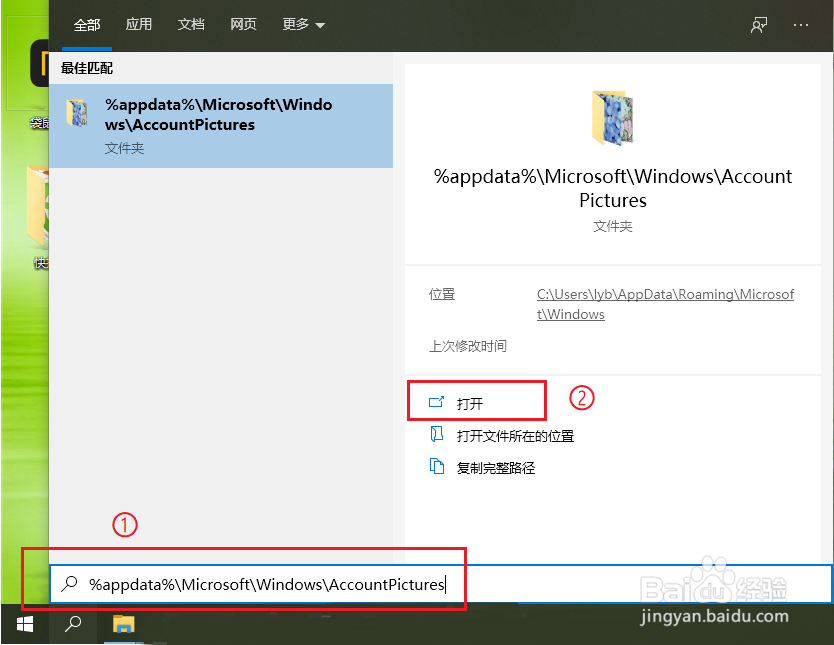Open File Explorer from the taskbar
The height and width of the screenshot is (645, 834).
[x=123, y=624]
